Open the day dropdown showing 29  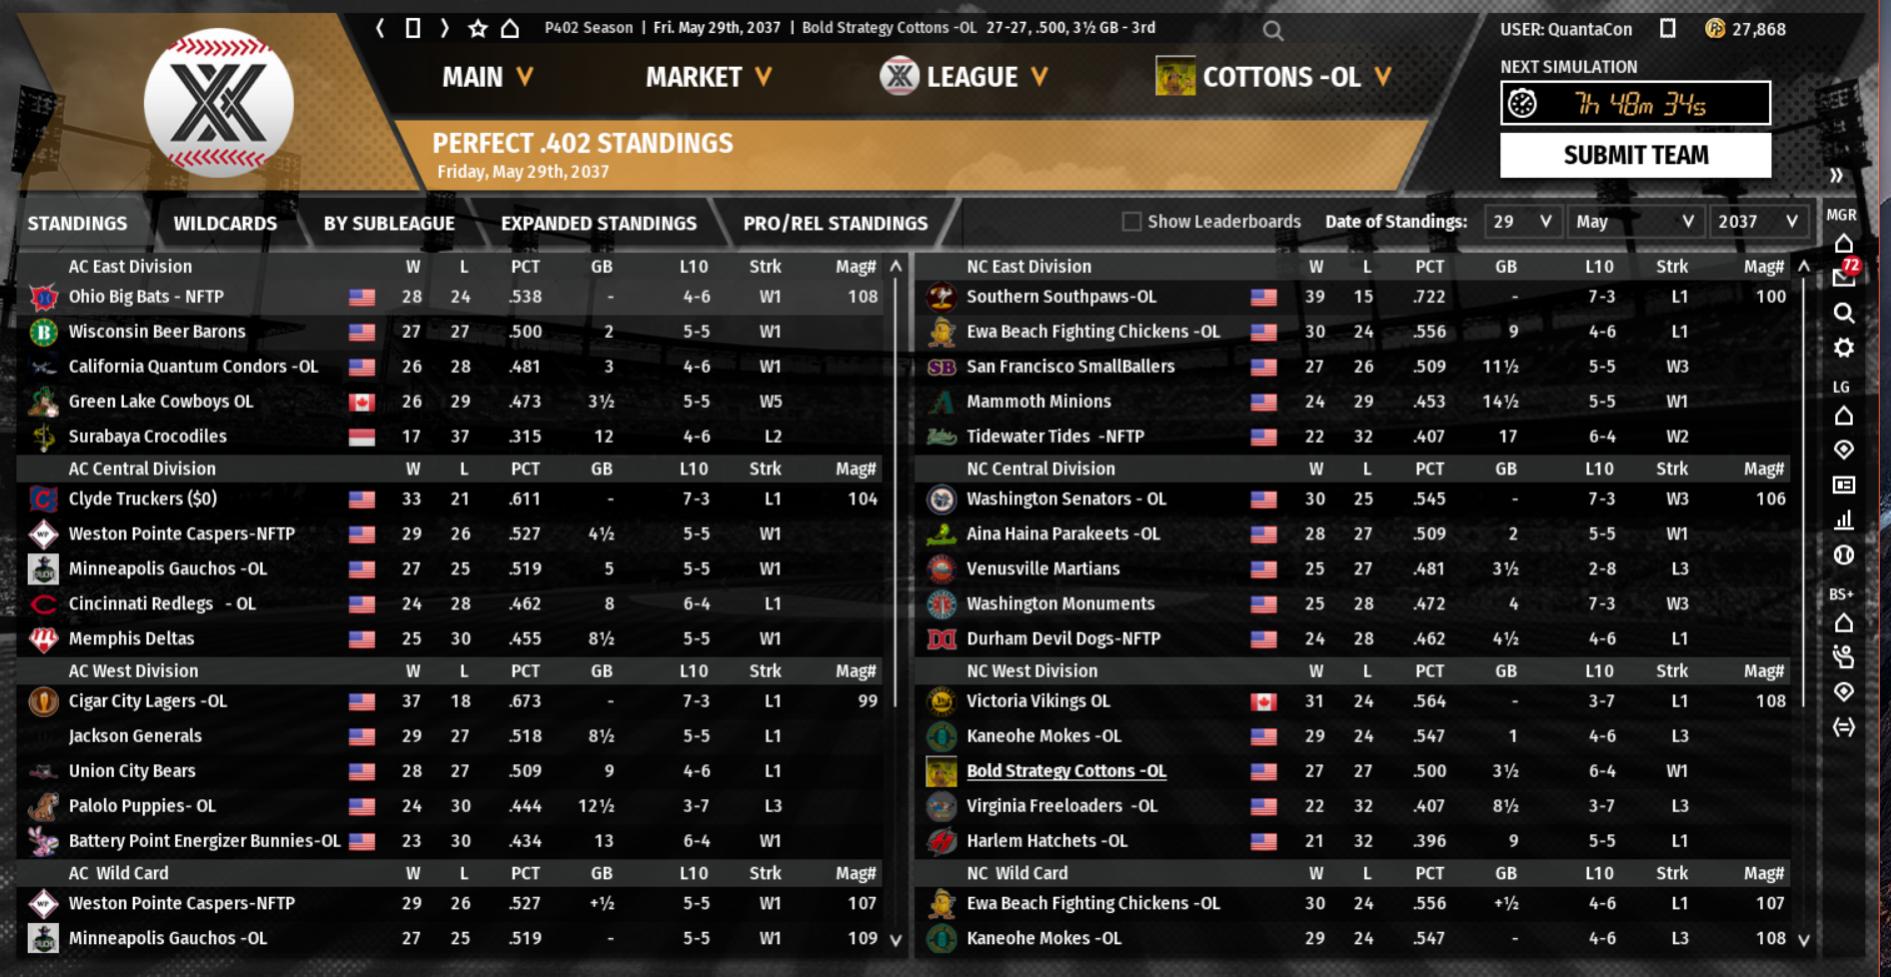(1520, 222)
